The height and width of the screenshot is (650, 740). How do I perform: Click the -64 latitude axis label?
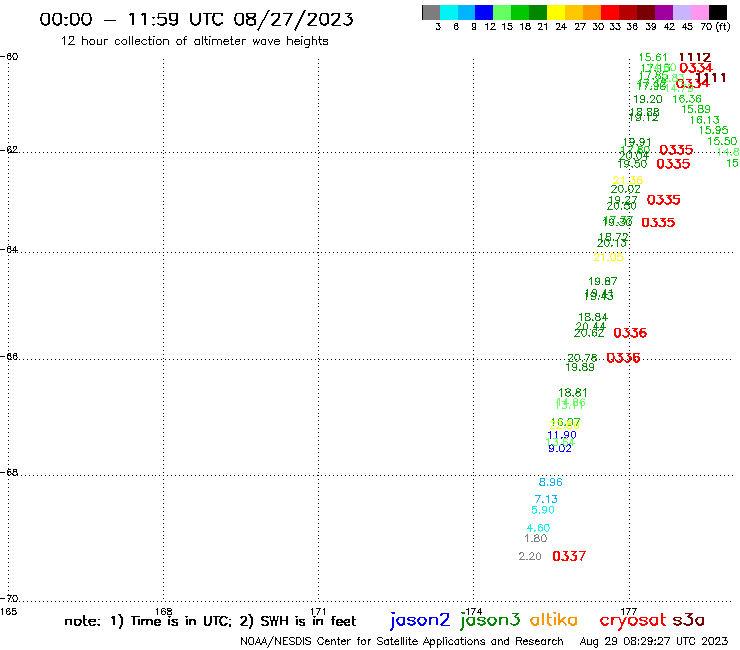tap(9, 249)
